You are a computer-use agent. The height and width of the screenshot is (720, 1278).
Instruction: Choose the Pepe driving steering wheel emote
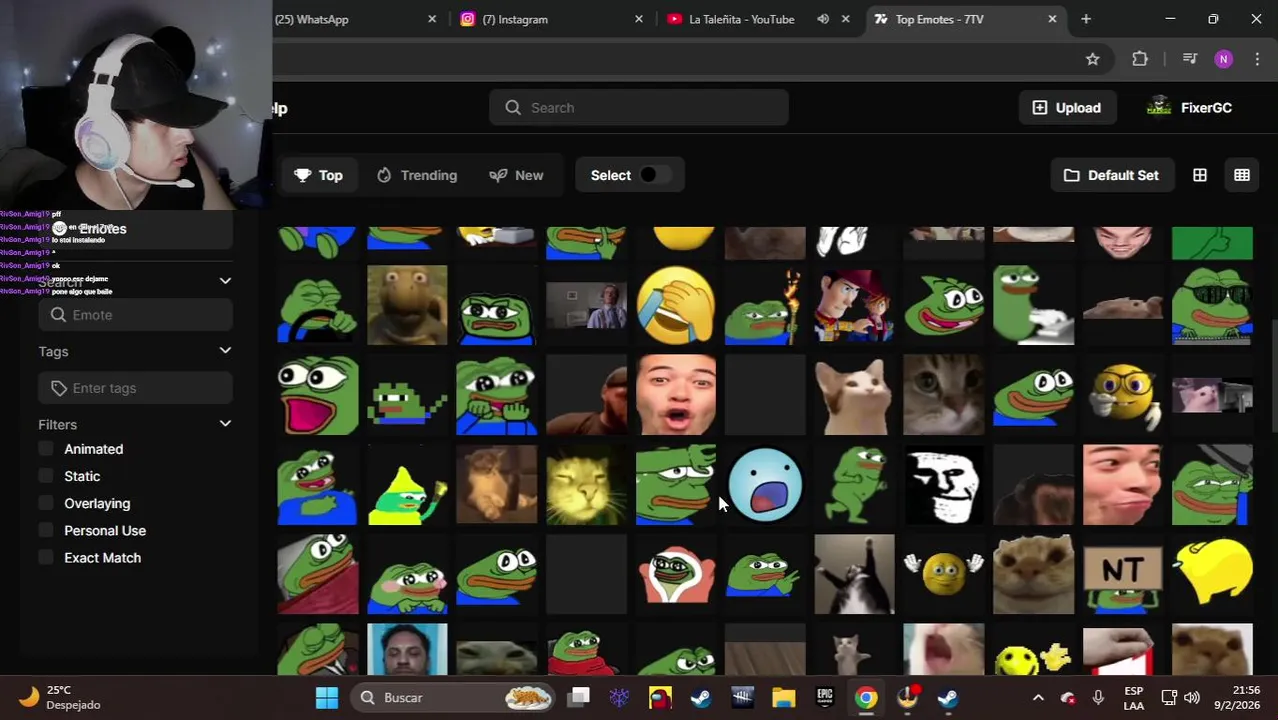coord(317,305)
